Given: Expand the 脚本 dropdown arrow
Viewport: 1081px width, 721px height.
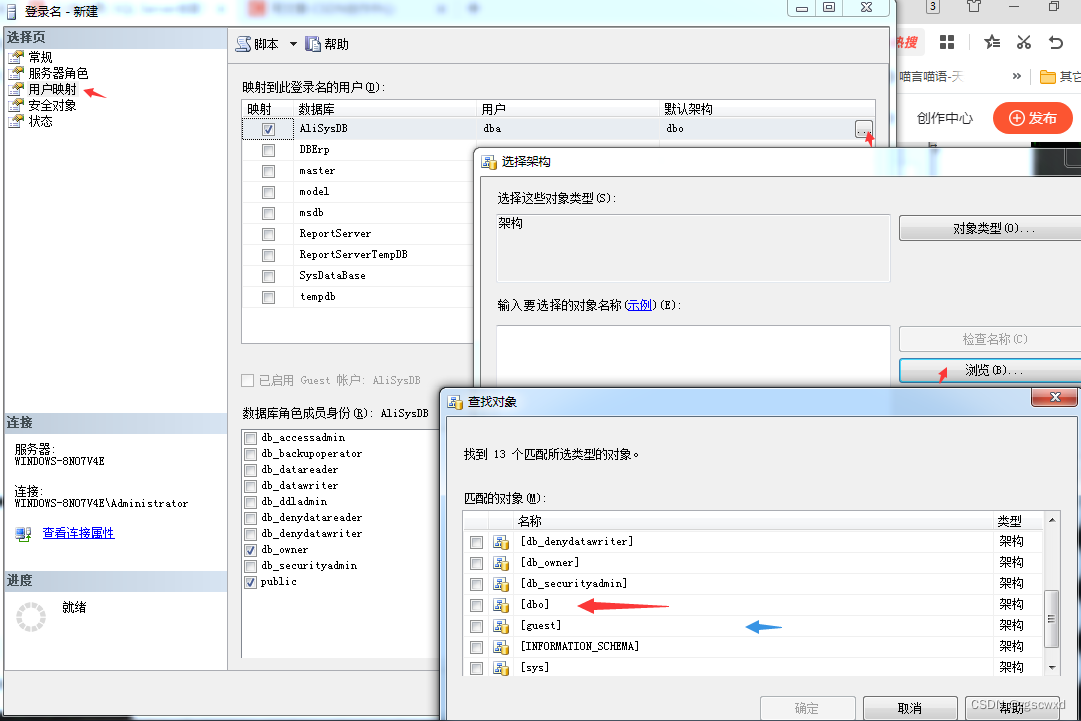Looking at the screenshot, I should (293, 44).
